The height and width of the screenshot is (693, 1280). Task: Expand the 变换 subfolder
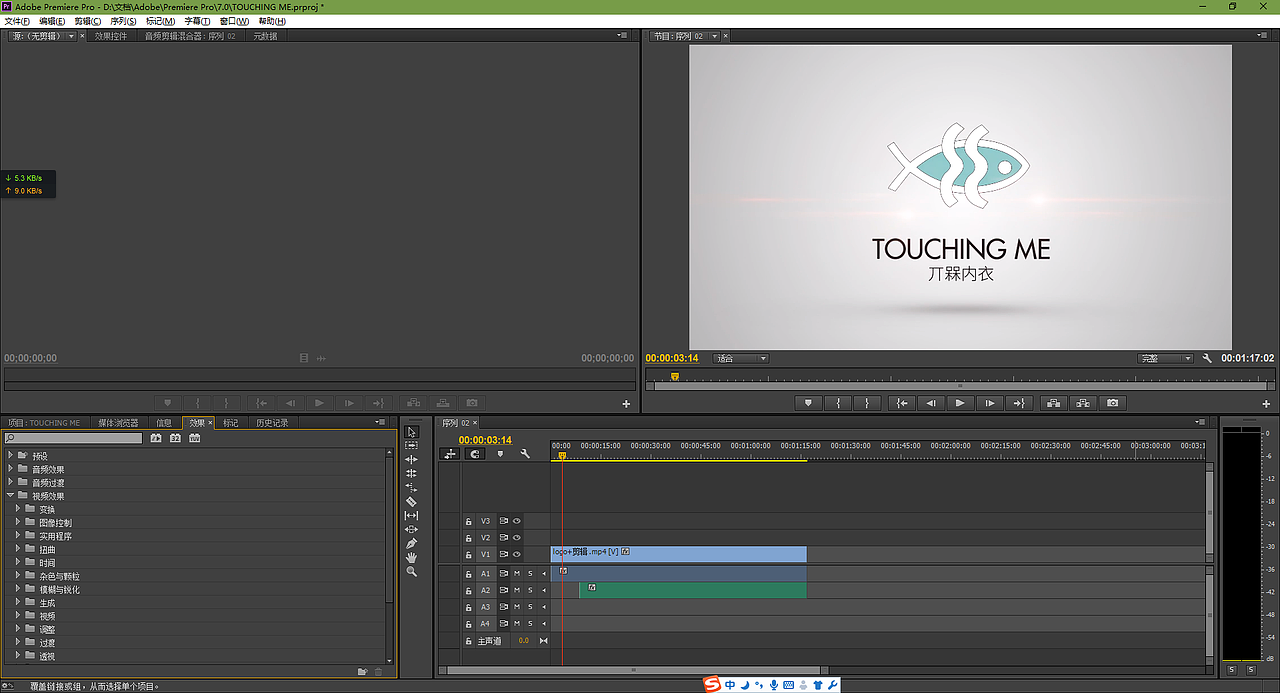click(x=18, y=509)
